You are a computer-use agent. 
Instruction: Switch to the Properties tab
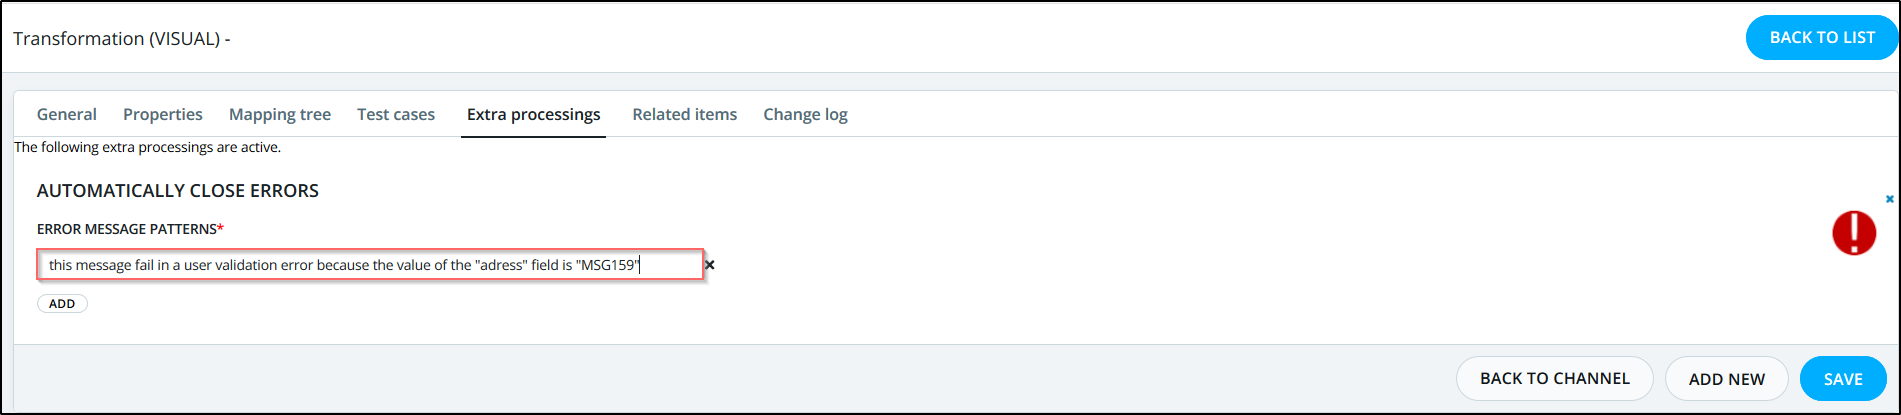click(163, 115)
